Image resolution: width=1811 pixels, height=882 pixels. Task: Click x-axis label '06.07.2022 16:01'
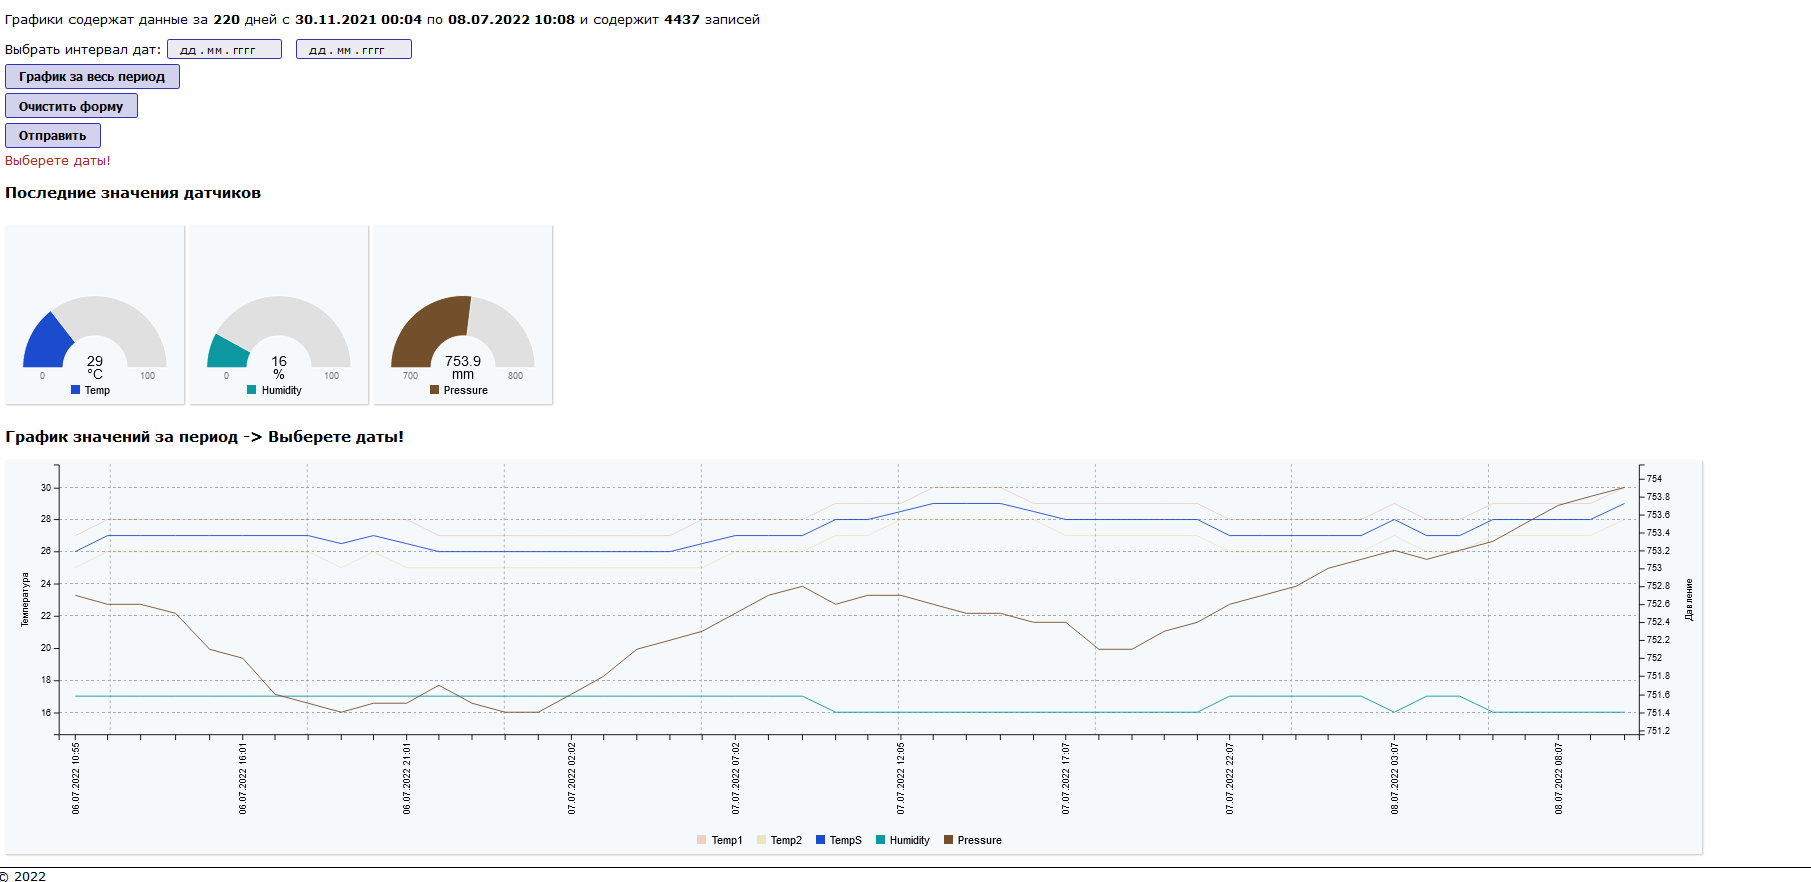[243, 778]
